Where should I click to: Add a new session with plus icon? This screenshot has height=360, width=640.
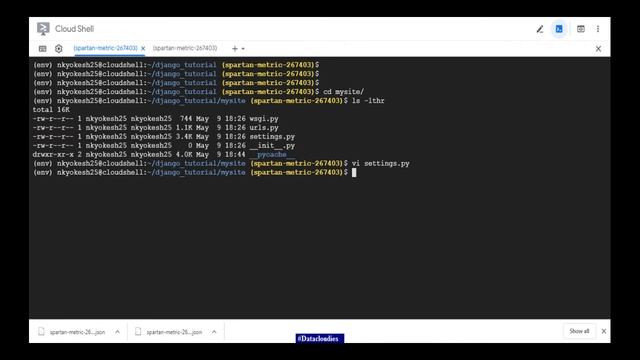[x=235, y=49]
